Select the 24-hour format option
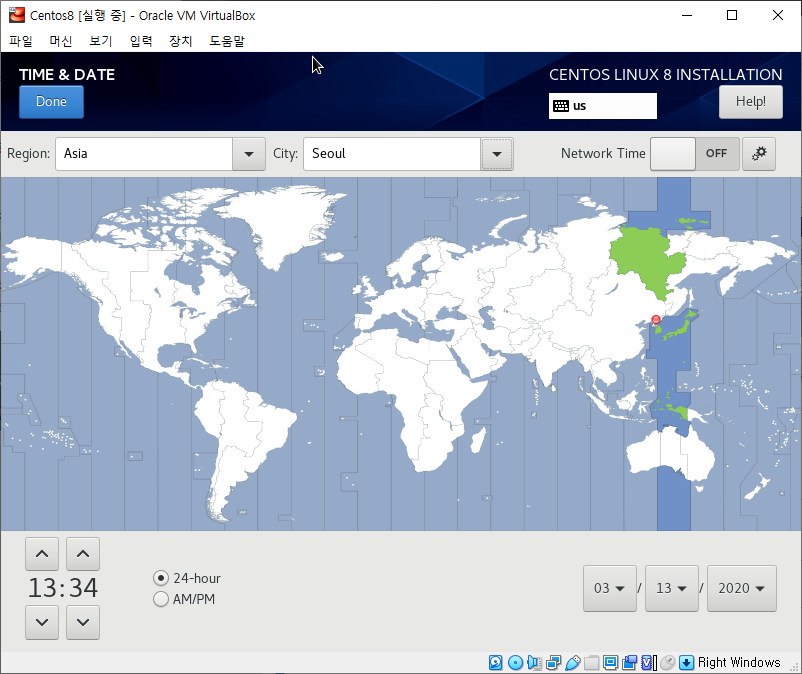Viewport: 802px width, 674px height. [x=187, y=578]
